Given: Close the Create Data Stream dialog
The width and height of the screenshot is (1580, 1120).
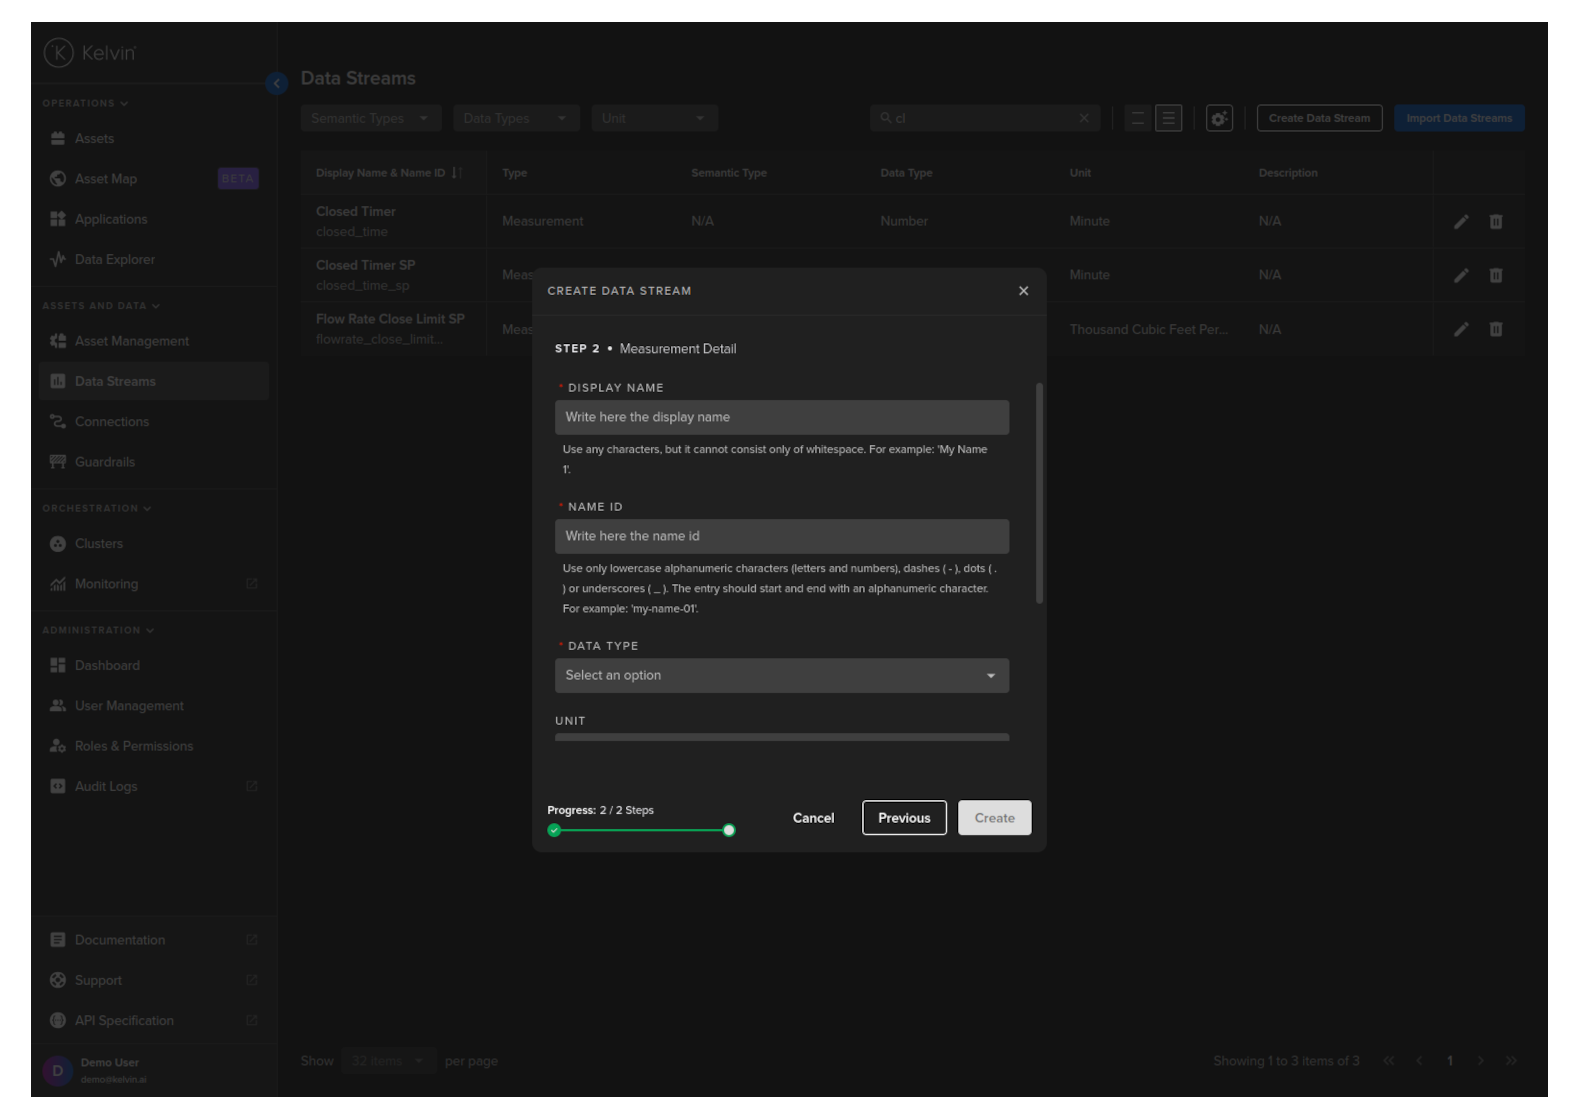Looking at the screenshot, I should [x=1023, y=291].
